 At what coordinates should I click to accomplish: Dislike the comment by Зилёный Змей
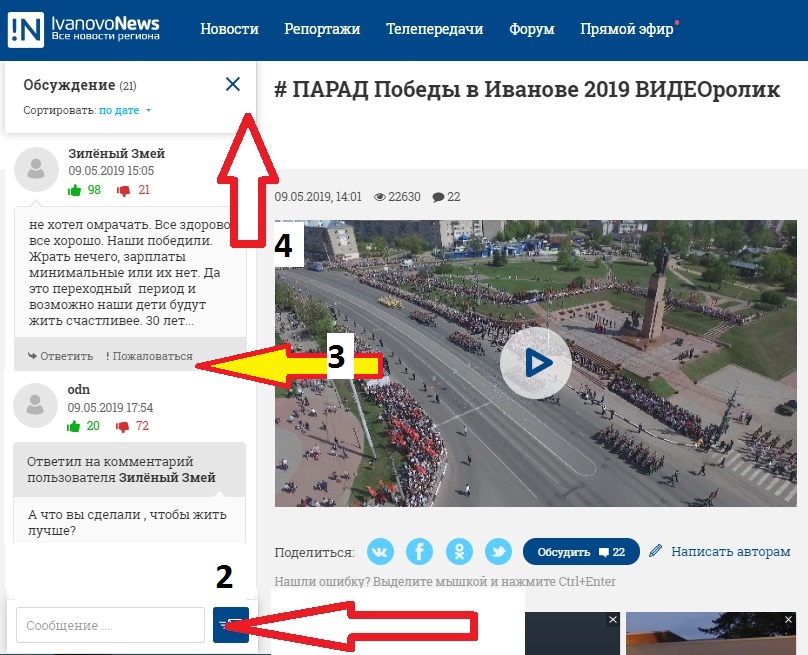(124, 191)
